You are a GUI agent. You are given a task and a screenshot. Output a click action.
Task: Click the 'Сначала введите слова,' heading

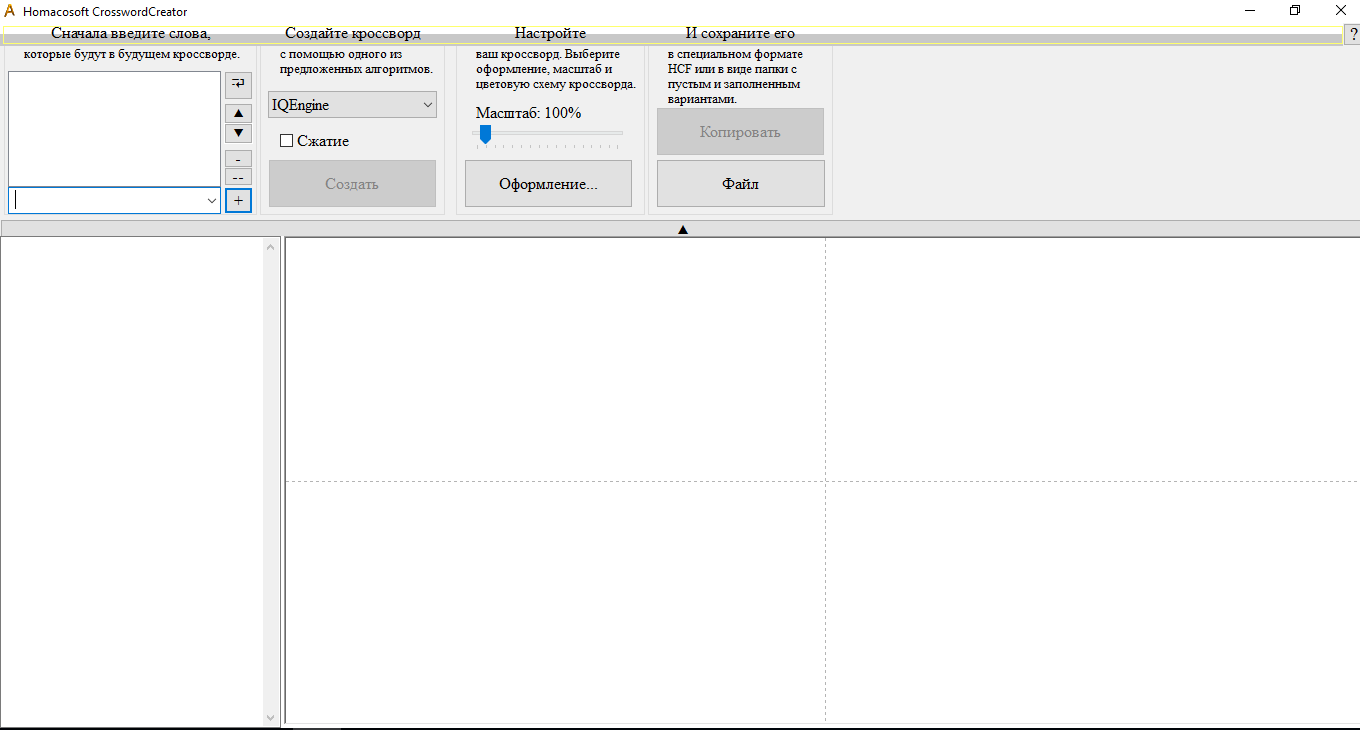(x=131, y=34)
